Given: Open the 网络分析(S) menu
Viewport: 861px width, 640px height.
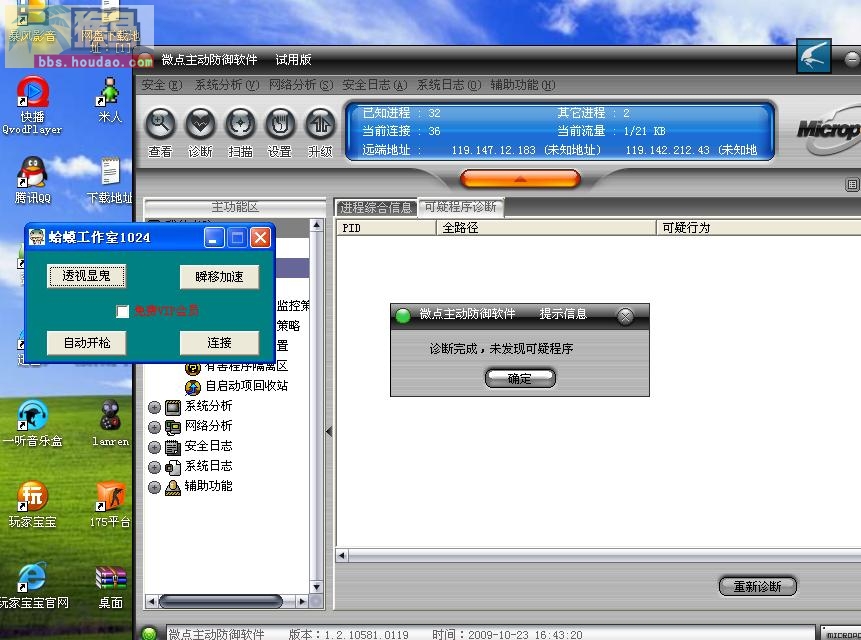Looking at the screenshot, I should [301, 85].
